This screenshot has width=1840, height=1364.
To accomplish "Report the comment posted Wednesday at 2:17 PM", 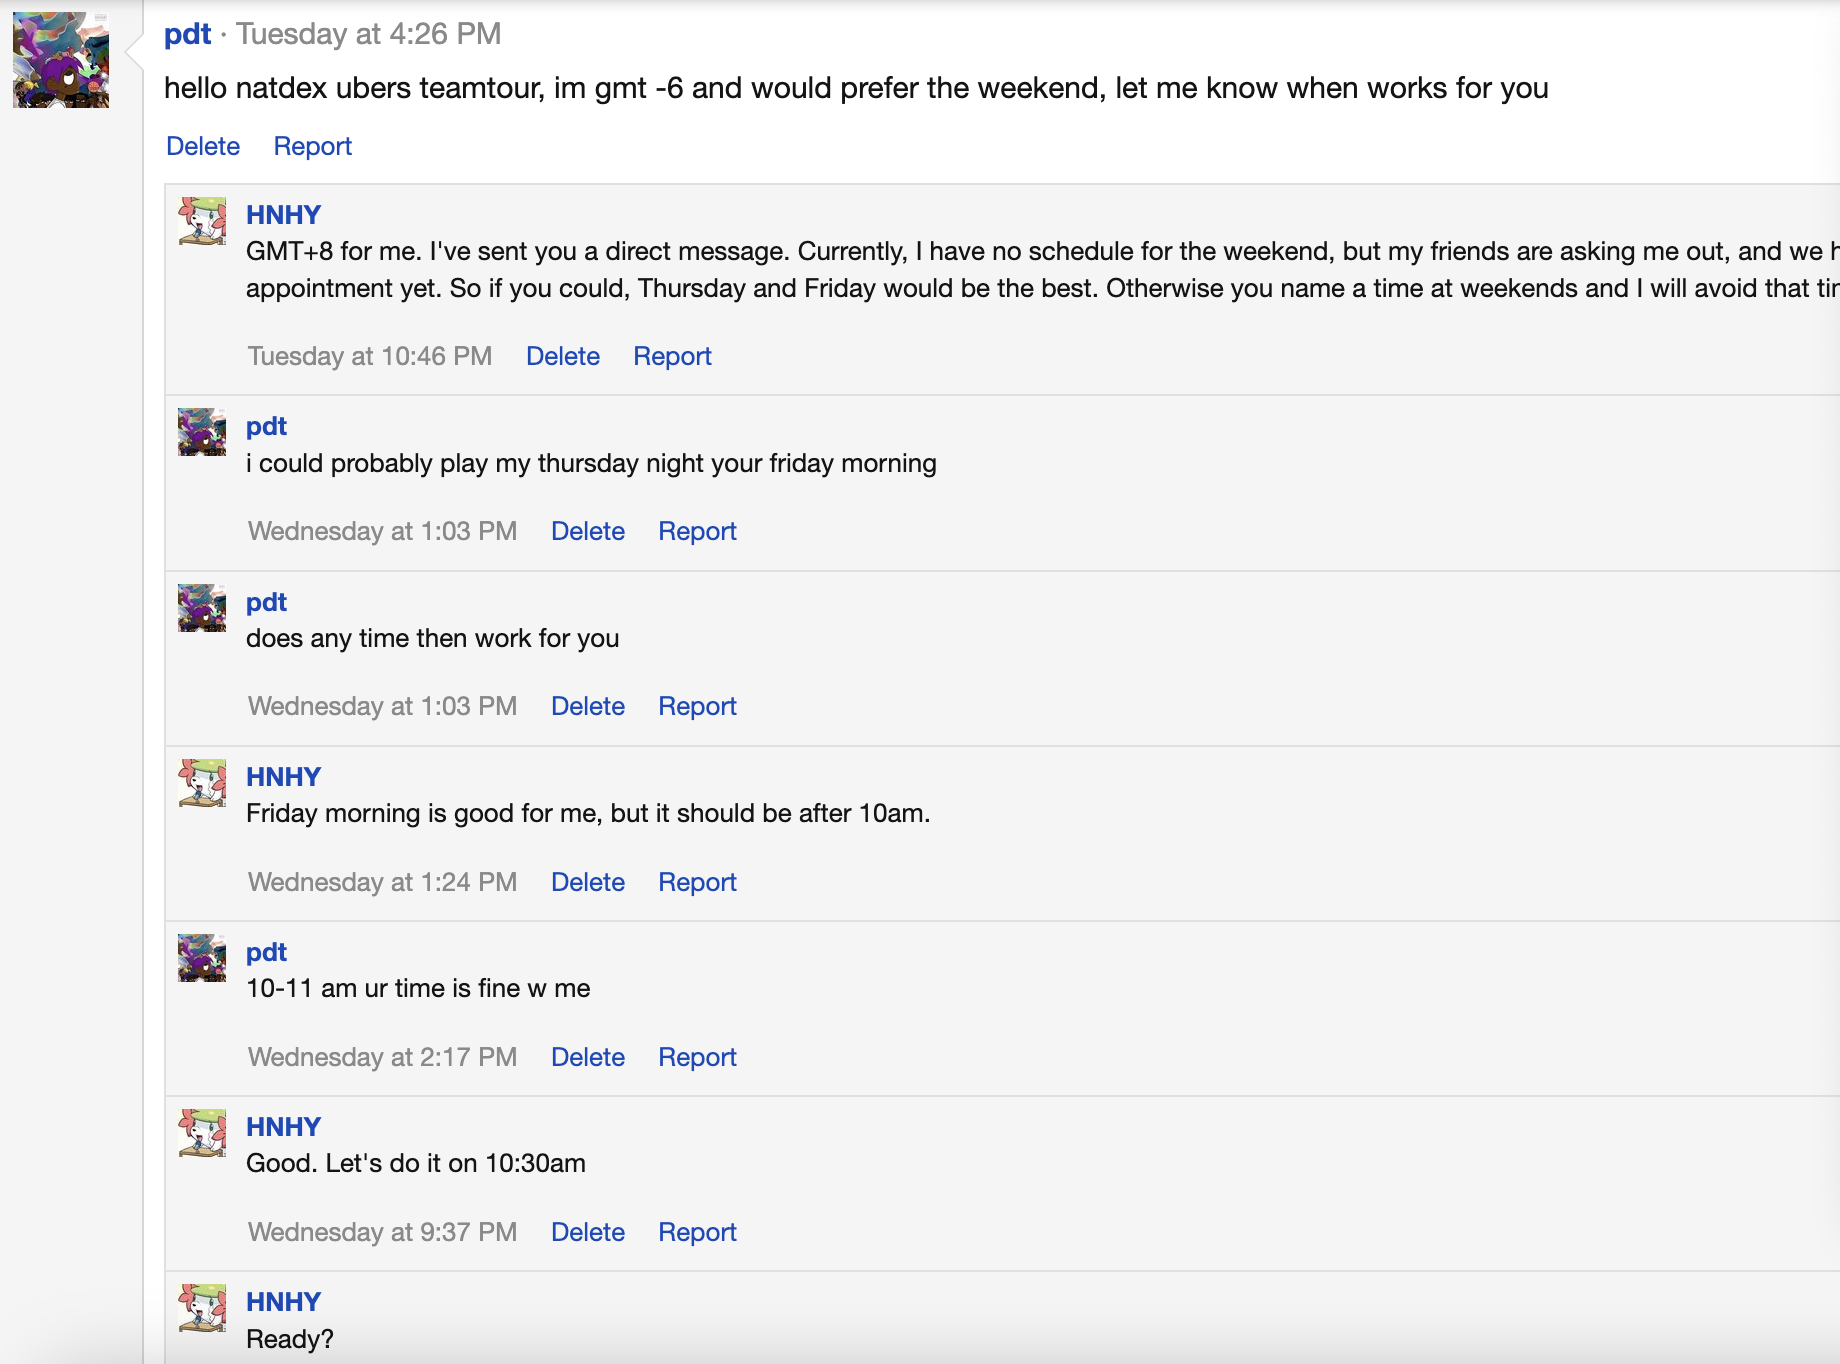I will (x=697, y=1057).
